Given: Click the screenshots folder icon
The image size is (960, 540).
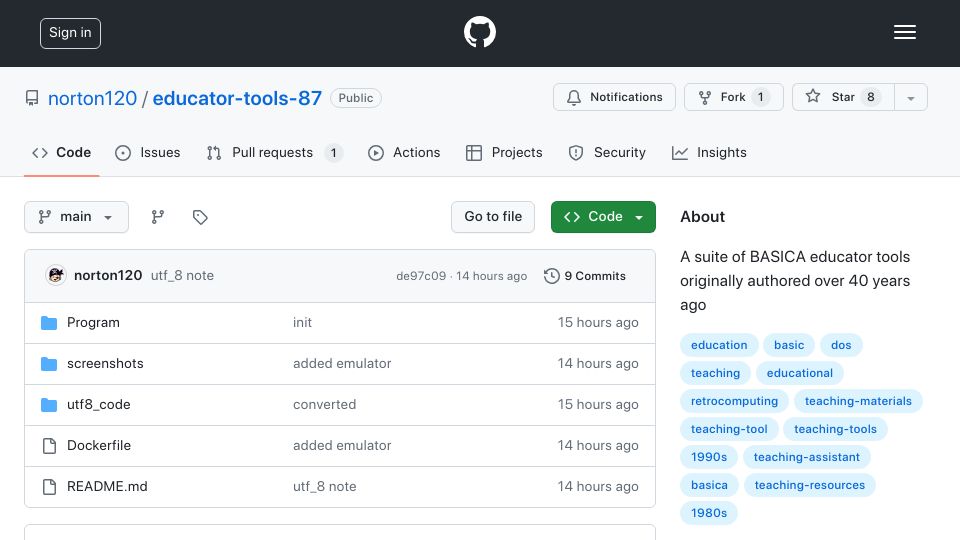Looking at the screenshot, I should 49,364.
